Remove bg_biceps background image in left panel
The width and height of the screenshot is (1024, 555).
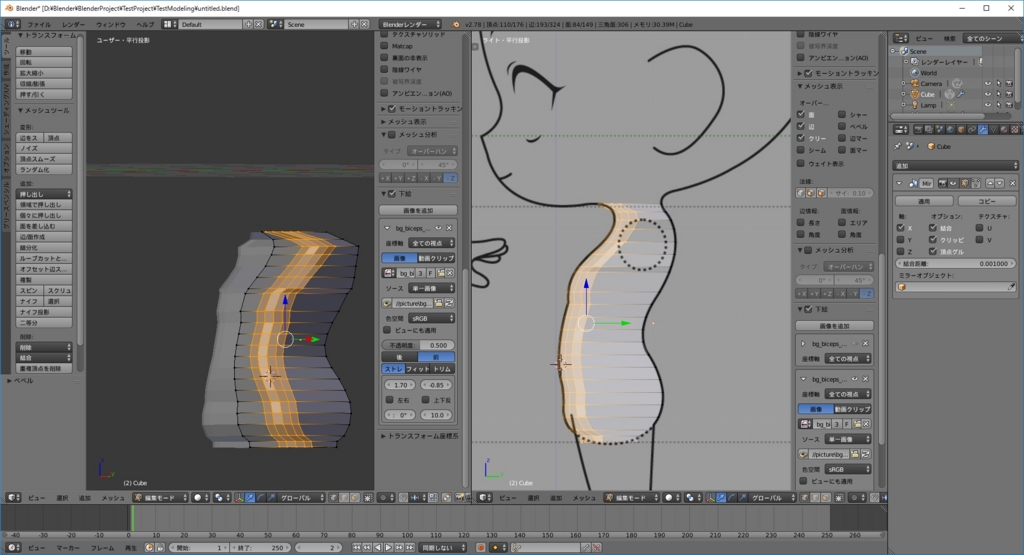pos(449,228)
